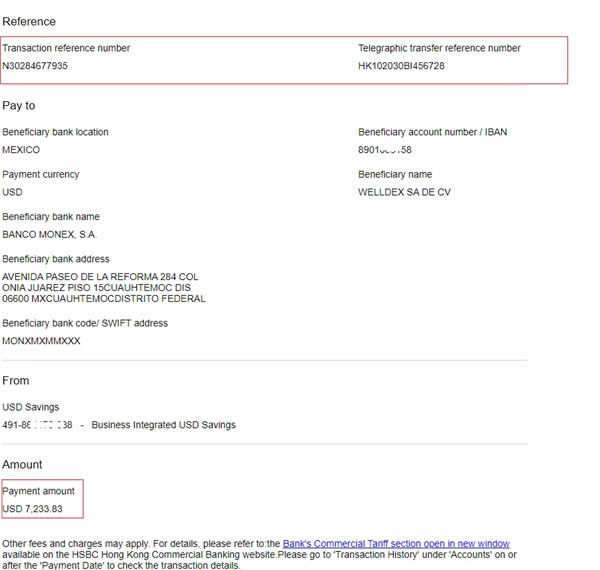Click the 'Other fees and charges may apply' notice
600x570 pixels.
click(259, 554)
